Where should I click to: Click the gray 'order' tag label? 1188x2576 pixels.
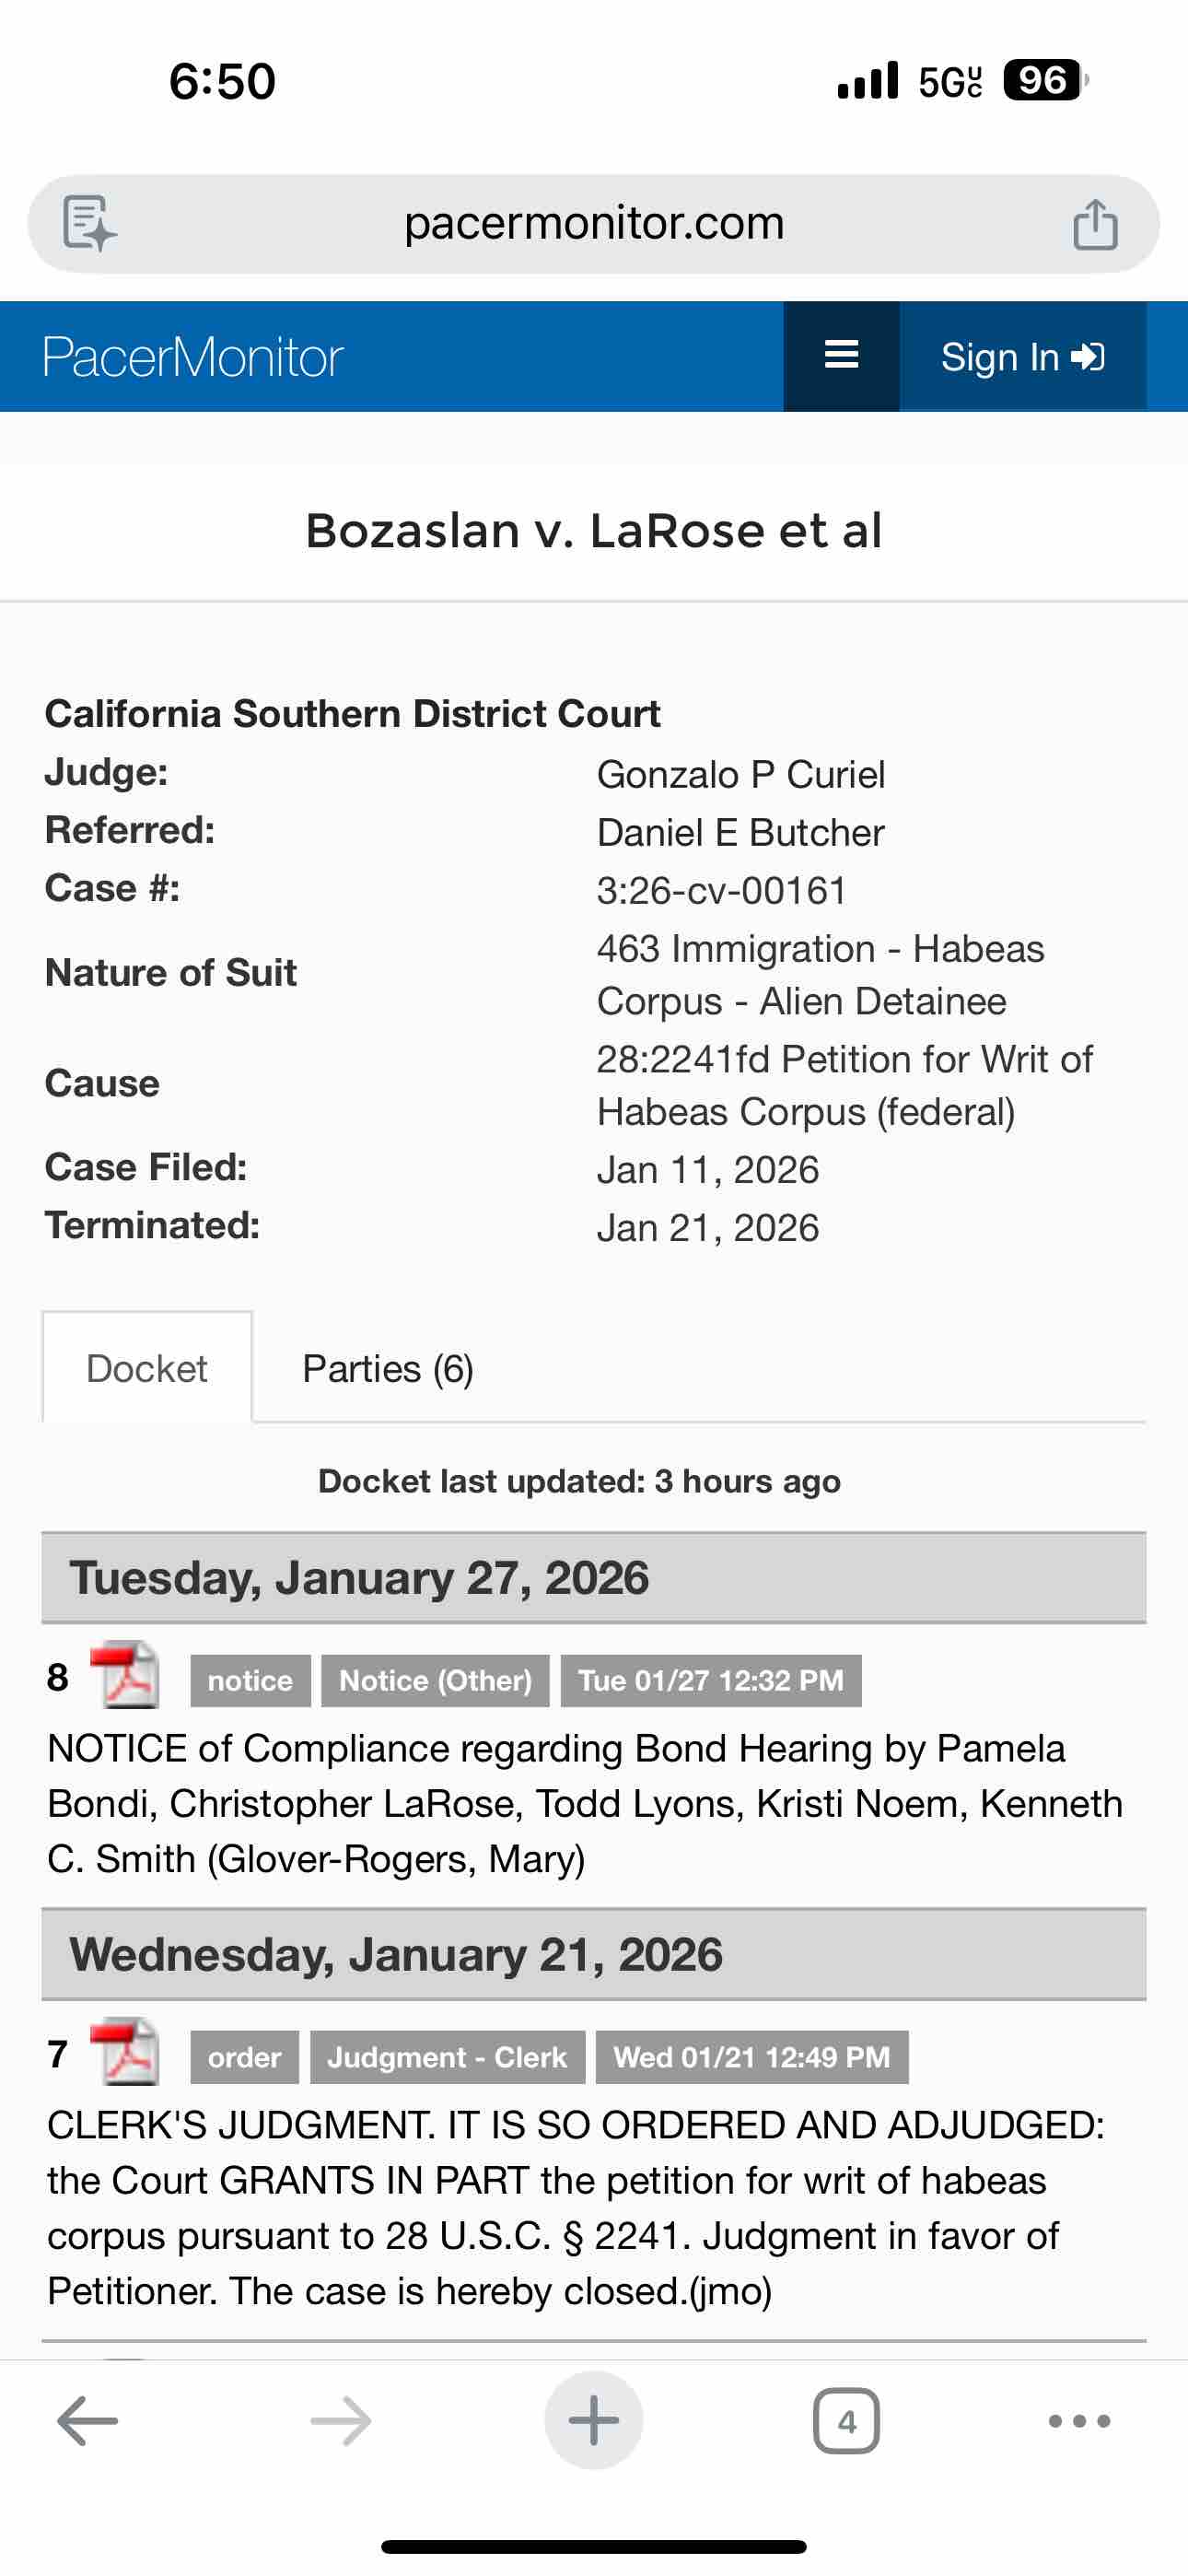244,2057
